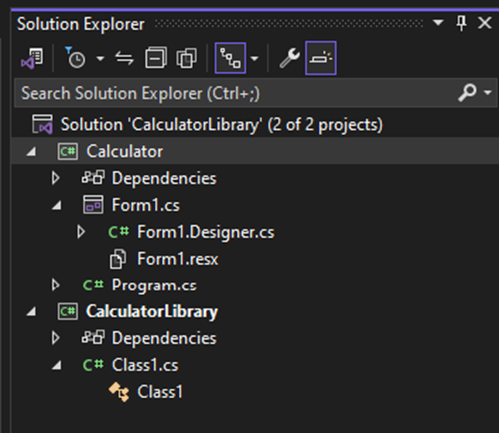
Task: Select the CalculatorLibrary project
Action: click(152, 312)
